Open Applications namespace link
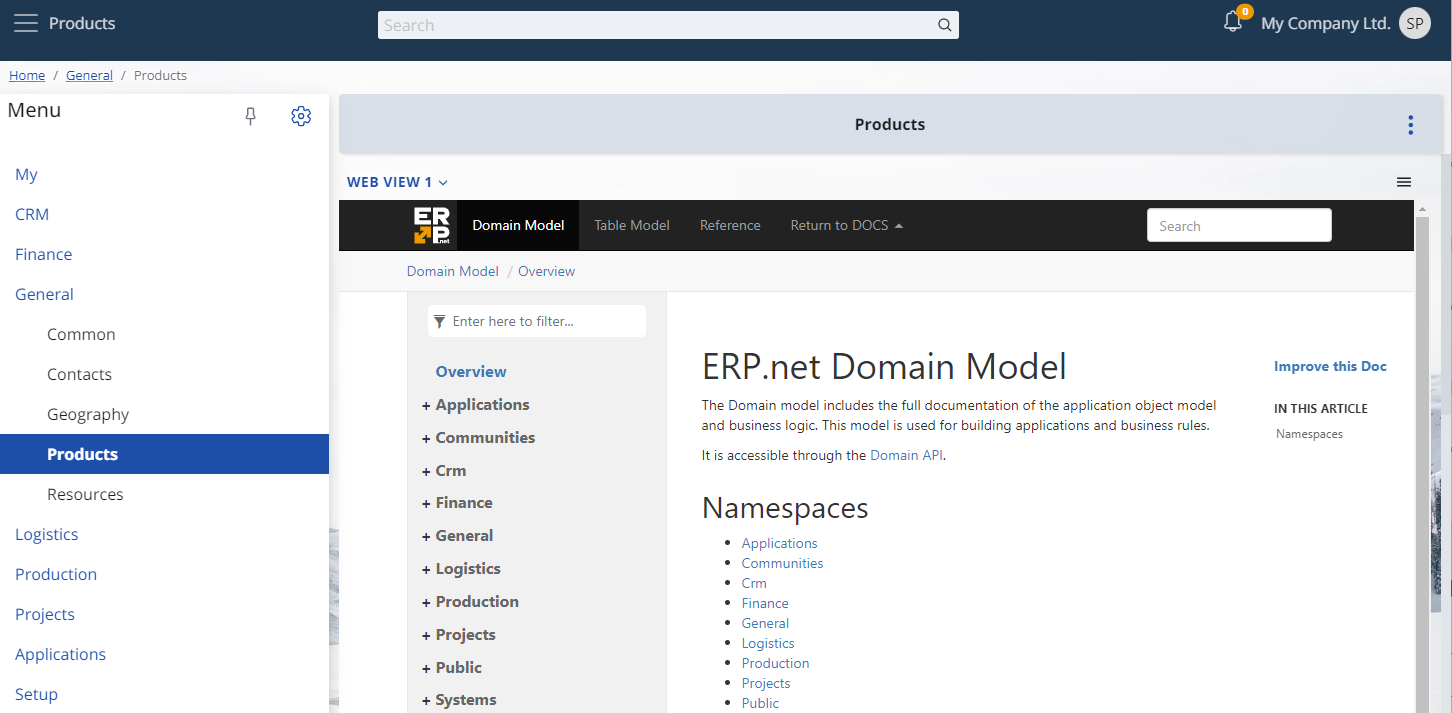The image size is (1452, 713). click(x=779, y=543)
